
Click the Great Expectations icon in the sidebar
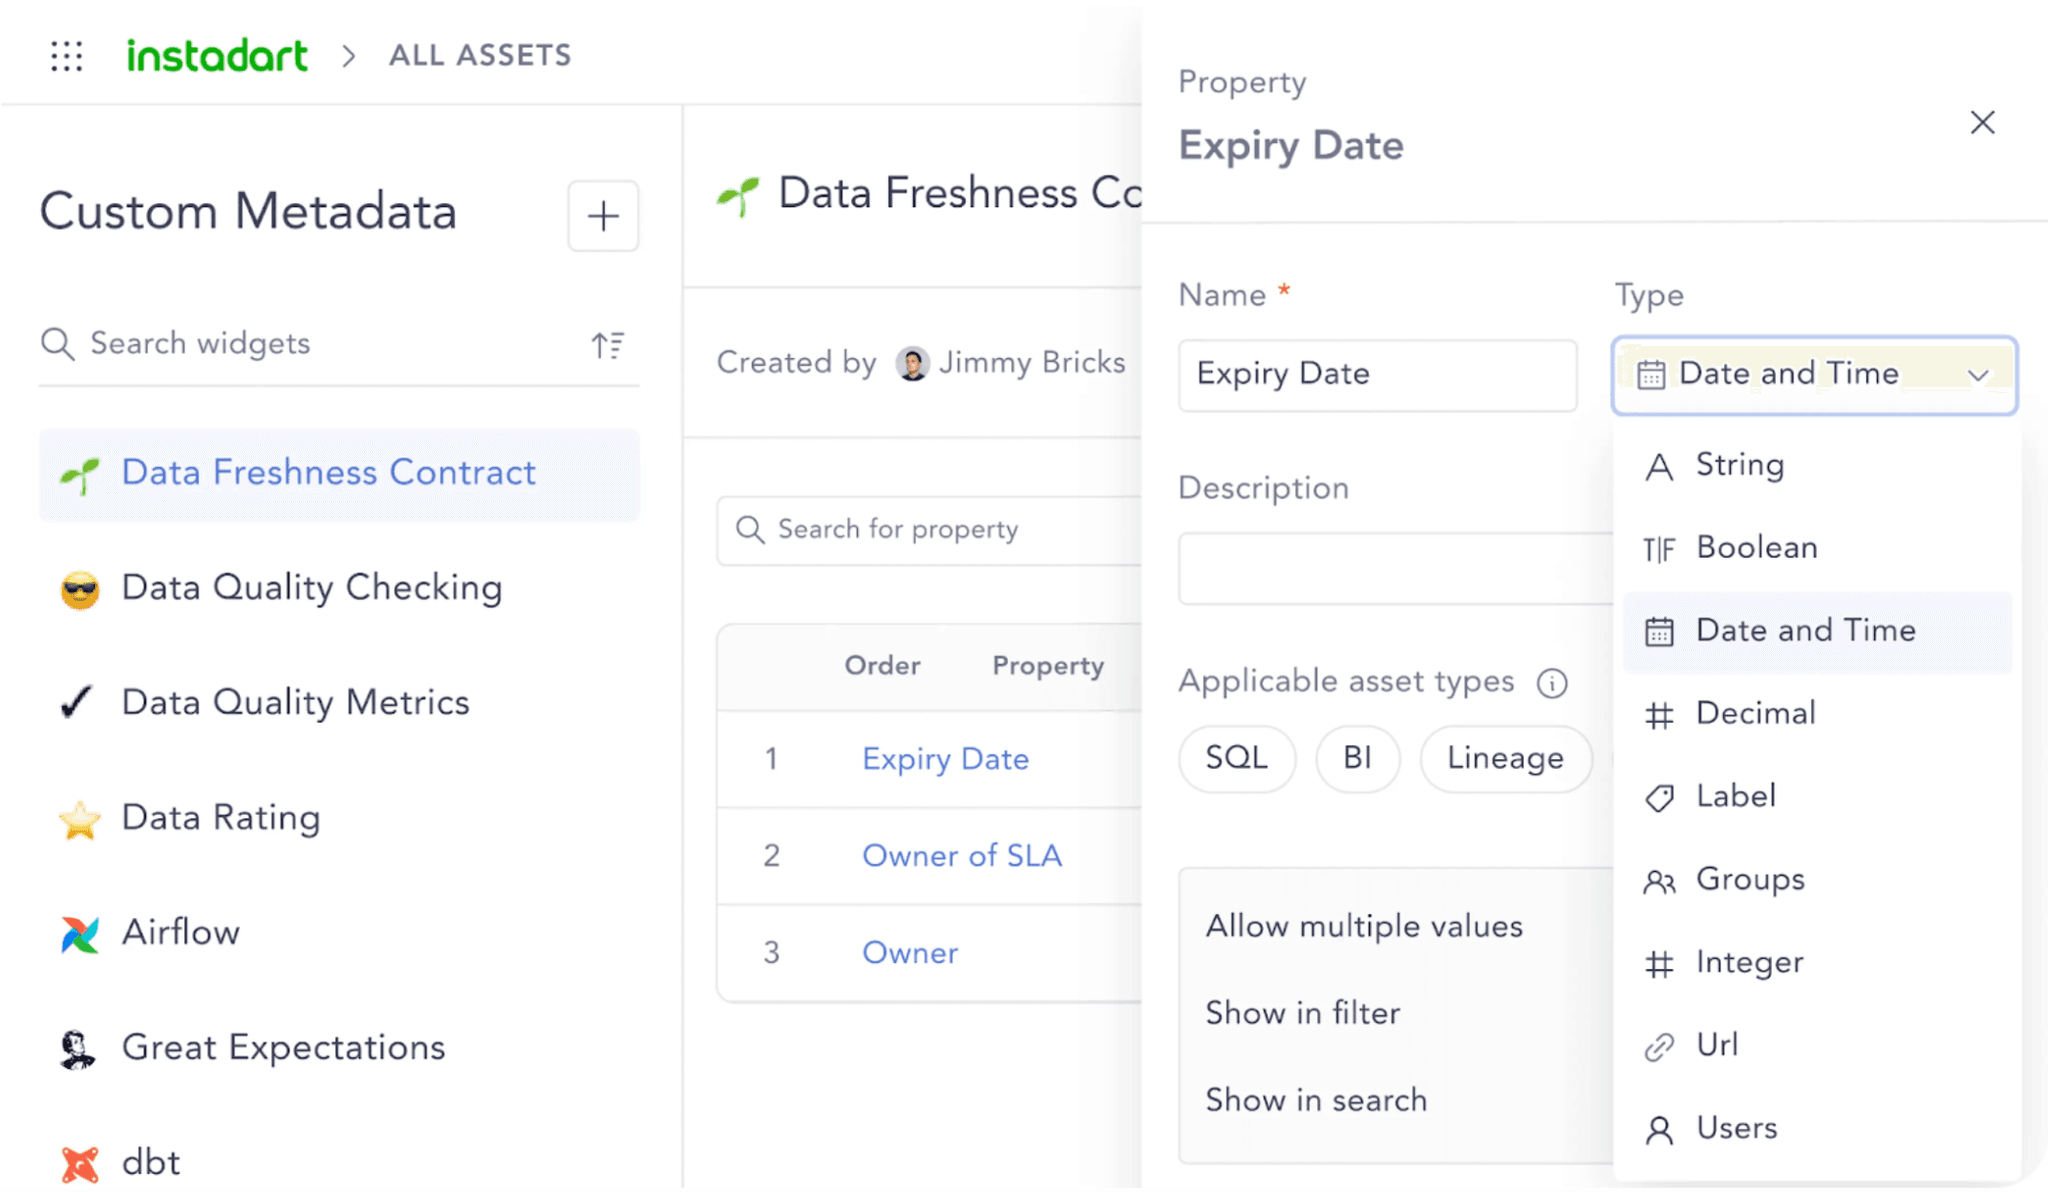(78, 1049)
